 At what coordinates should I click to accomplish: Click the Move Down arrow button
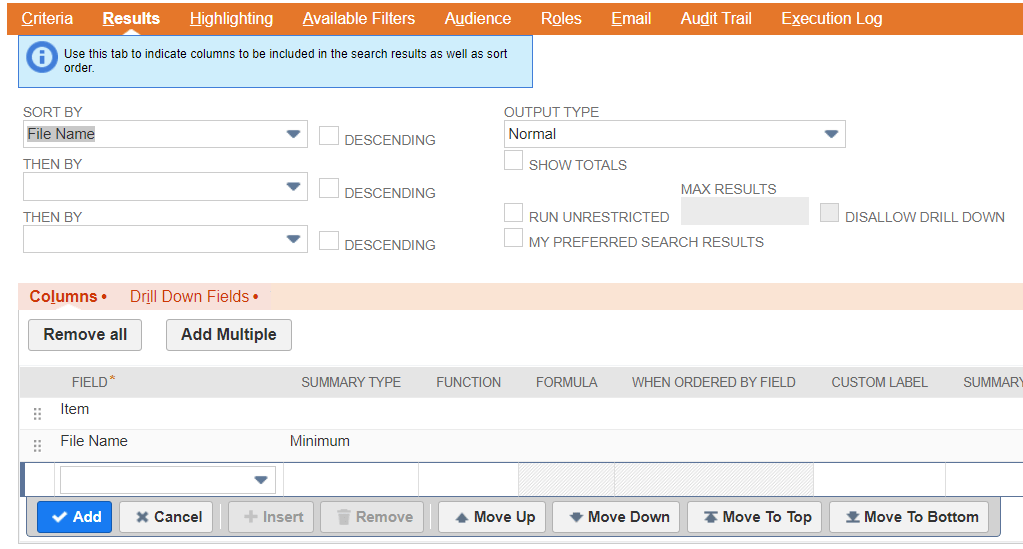616,517
